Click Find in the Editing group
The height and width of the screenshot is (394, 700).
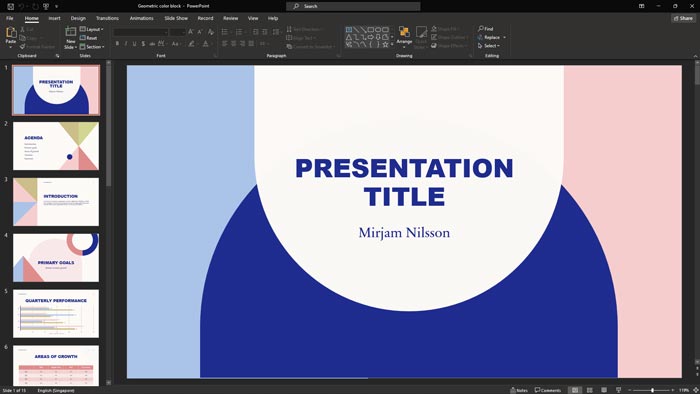486,29
